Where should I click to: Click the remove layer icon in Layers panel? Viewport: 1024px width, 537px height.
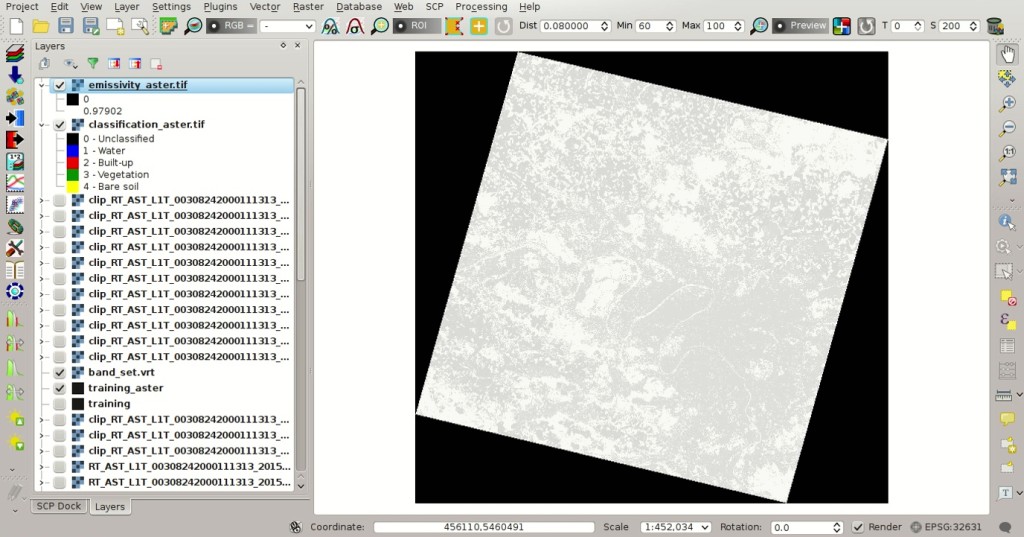[x=156, y=63]
